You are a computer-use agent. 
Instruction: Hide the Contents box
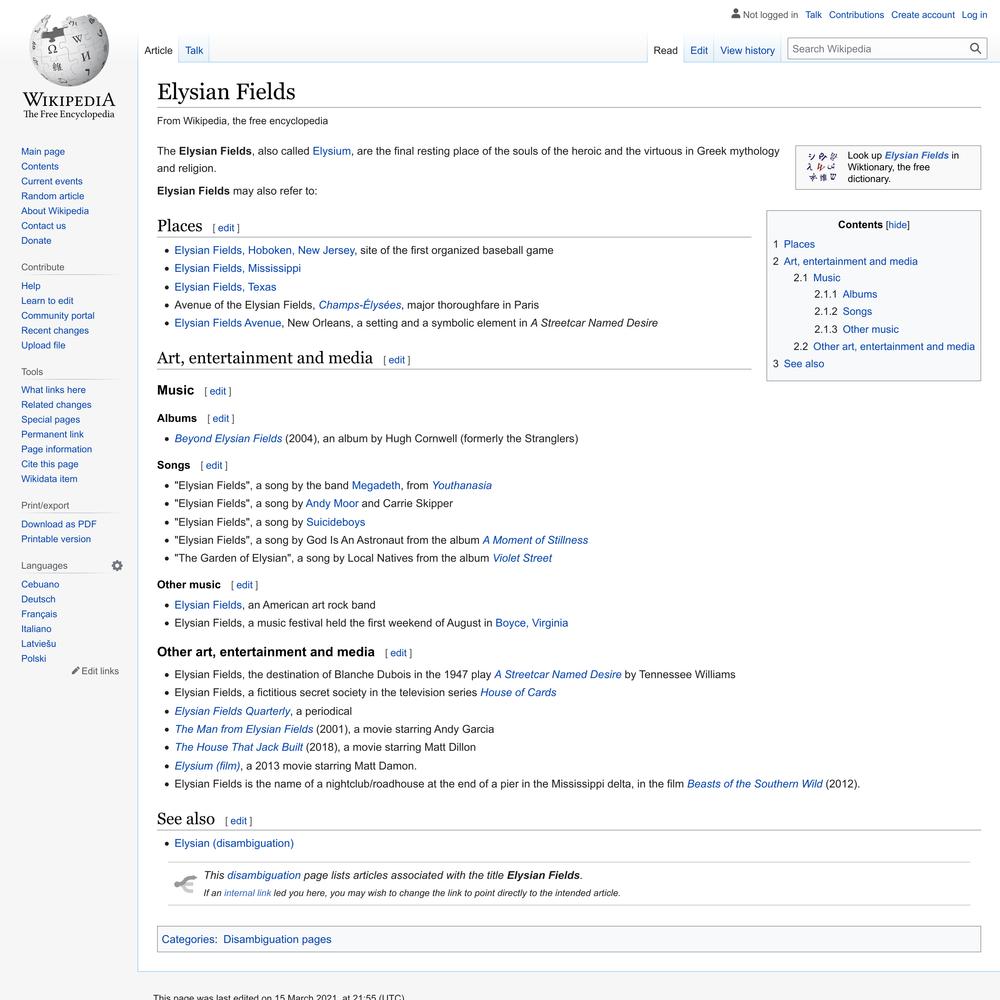coord(897,224)
